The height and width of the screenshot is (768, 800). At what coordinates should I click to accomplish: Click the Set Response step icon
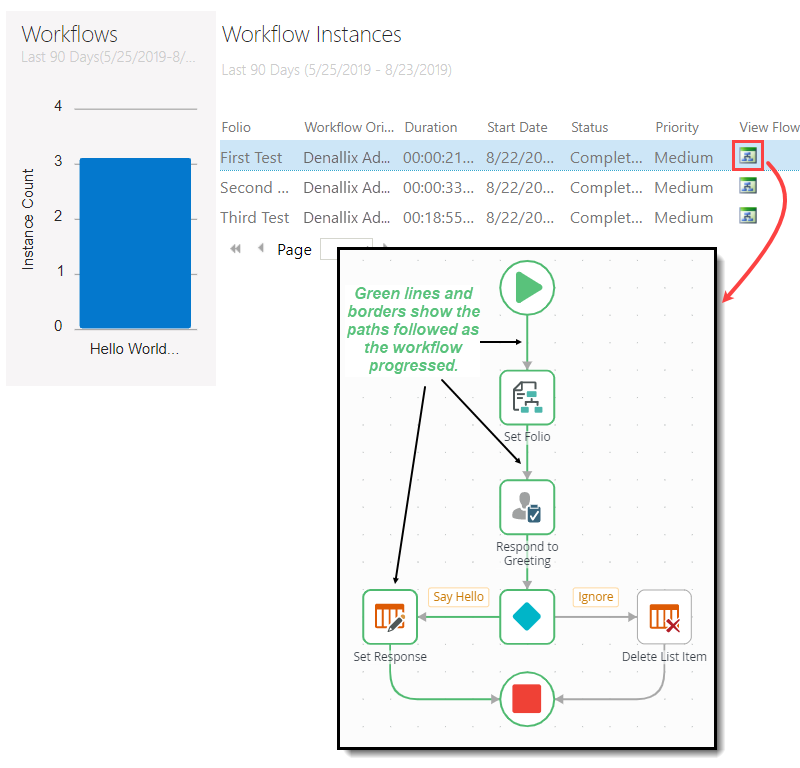point(389,617)
